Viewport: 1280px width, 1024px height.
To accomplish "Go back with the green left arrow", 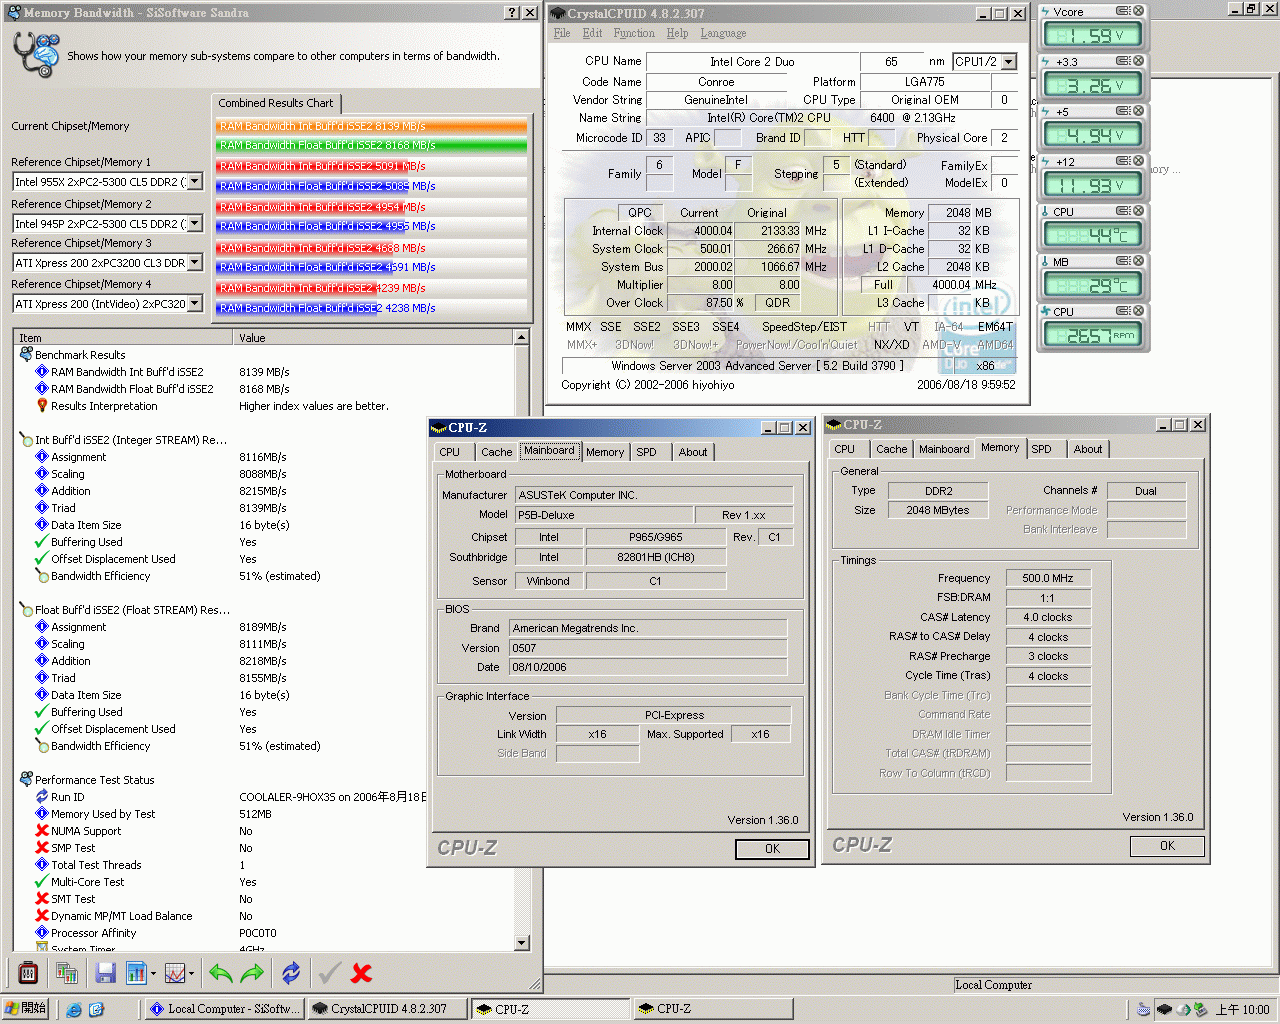I will (x=221, y=972).
